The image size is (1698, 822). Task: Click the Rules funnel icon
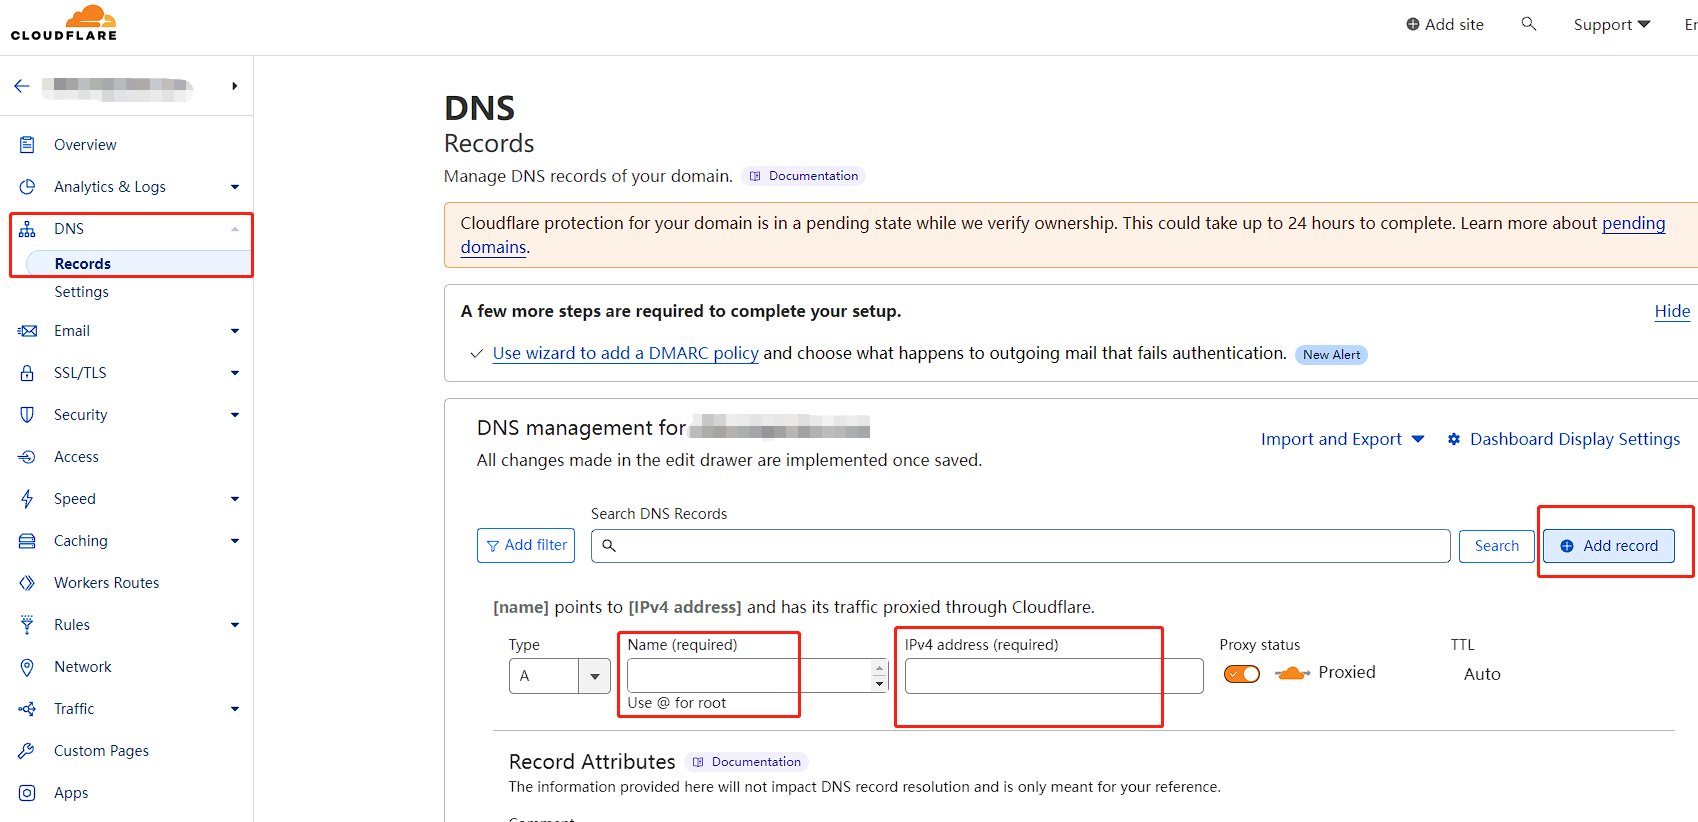coord(27,625)
